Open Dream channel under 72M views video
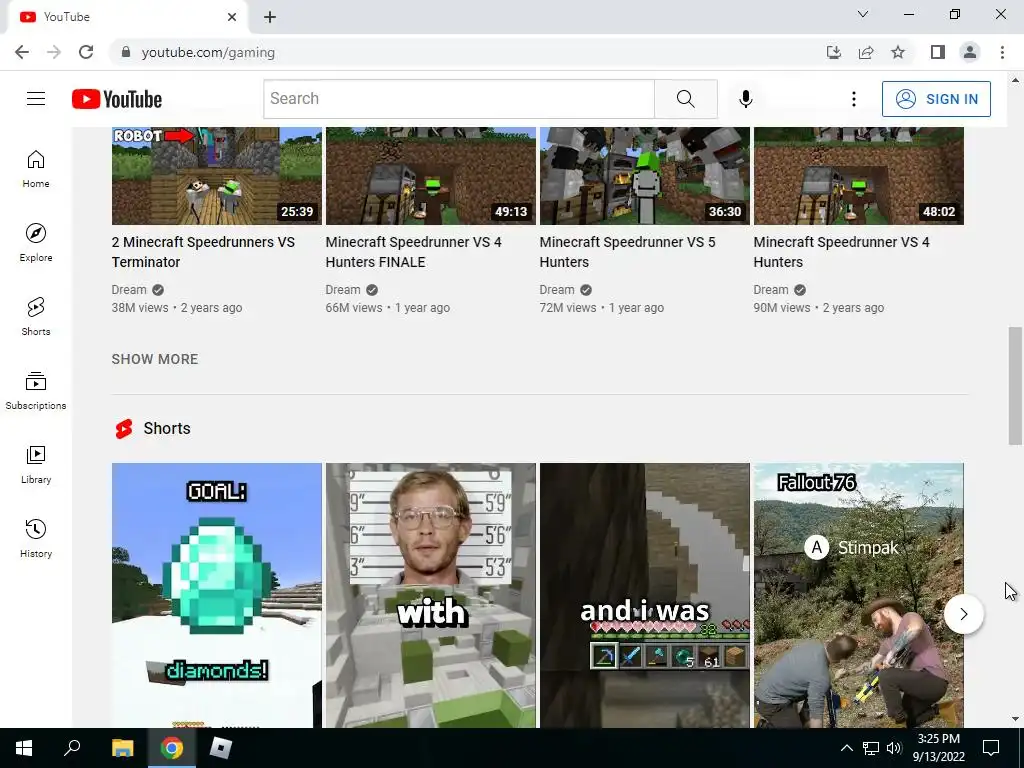Image resolution: width=1024 pixels, height=768 pixels. (x=557, y=290)
